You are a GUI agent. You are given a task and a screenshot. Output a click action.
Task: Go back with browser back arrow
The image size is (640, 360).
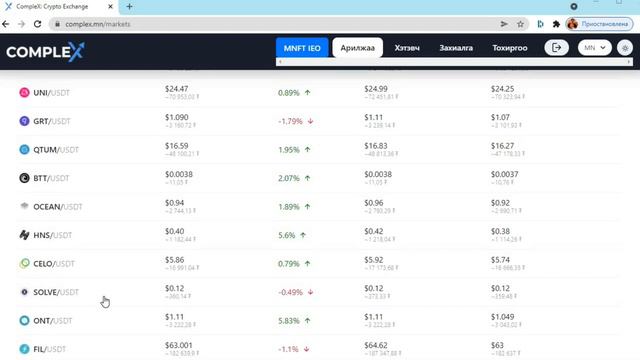pos(6,24)
